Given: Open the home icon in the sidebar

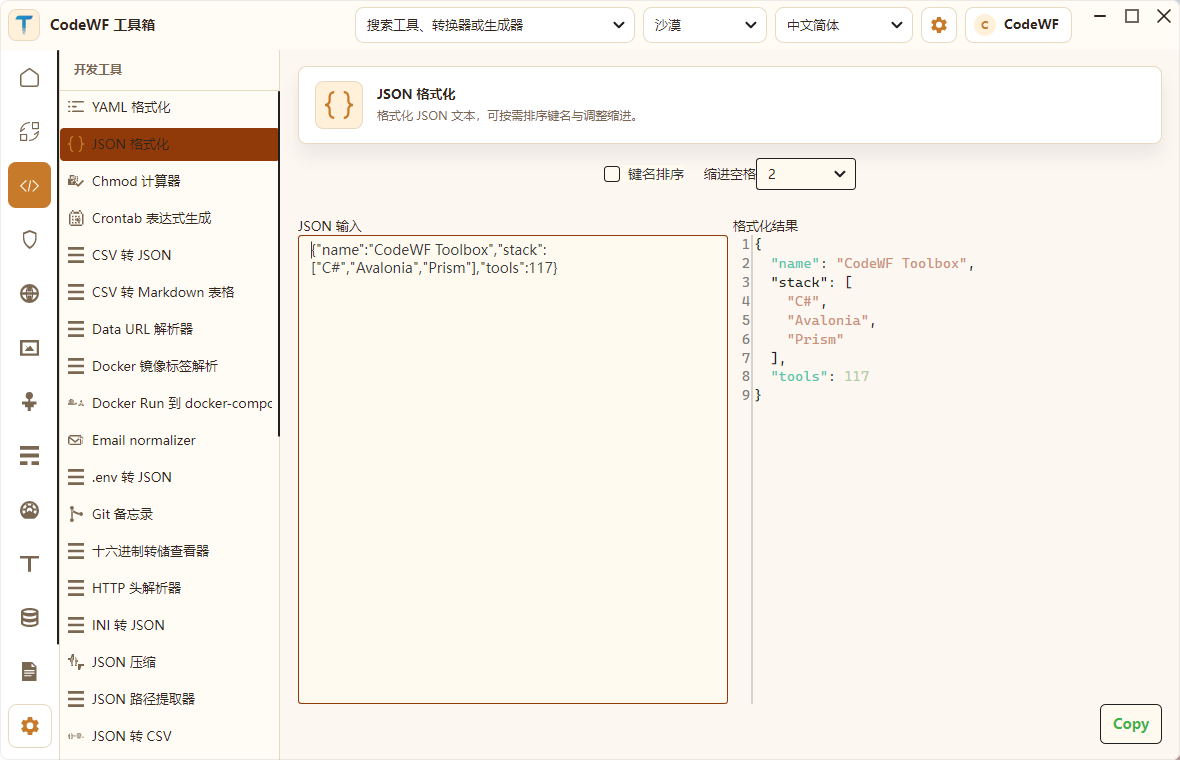Looking at the screenshot, I should (x=29, y=78).
